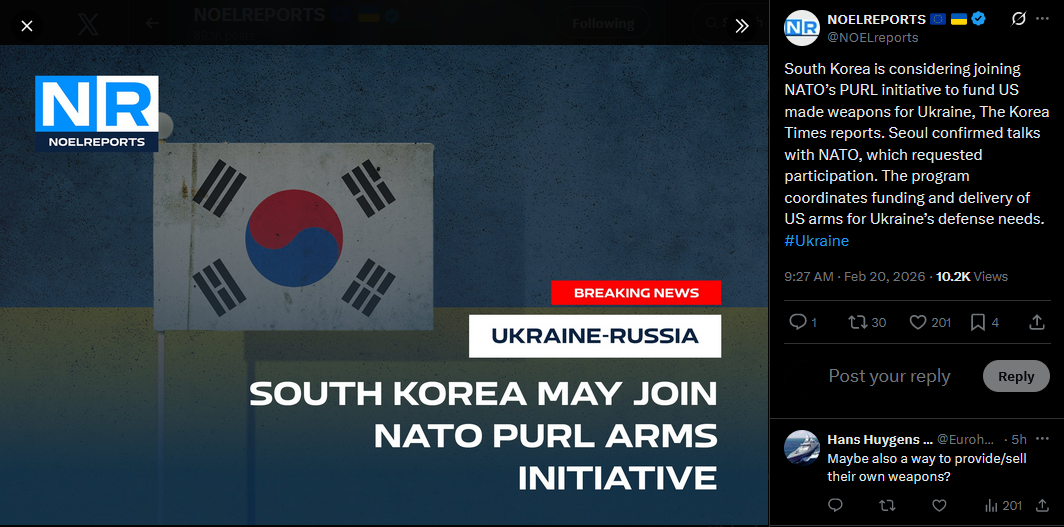
Task: Open the Grok circle-slash icon
Action: pyautogui.click(x=1018, y=19)
